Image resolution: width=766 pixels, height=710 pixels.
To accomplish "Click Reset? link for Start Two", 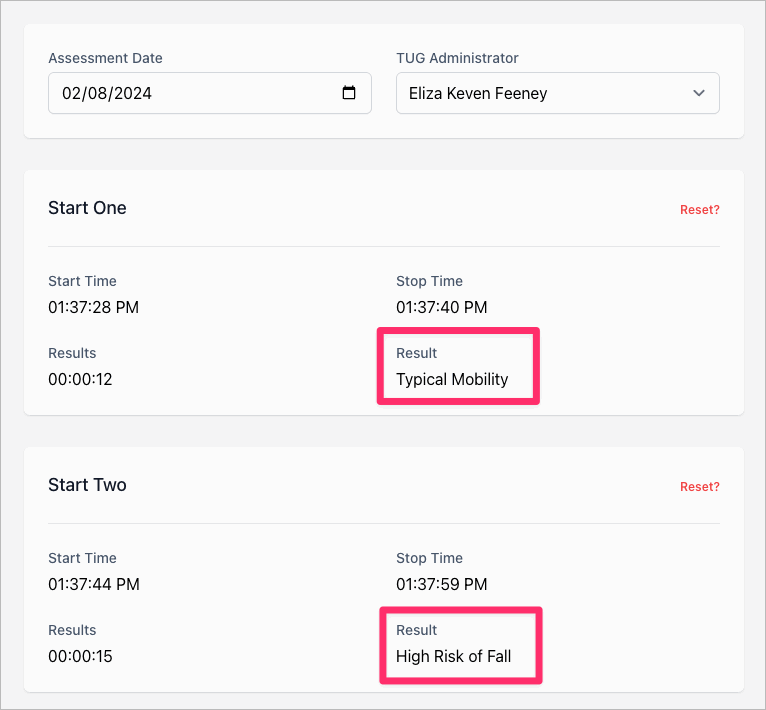I will click(x=699, y=487).
